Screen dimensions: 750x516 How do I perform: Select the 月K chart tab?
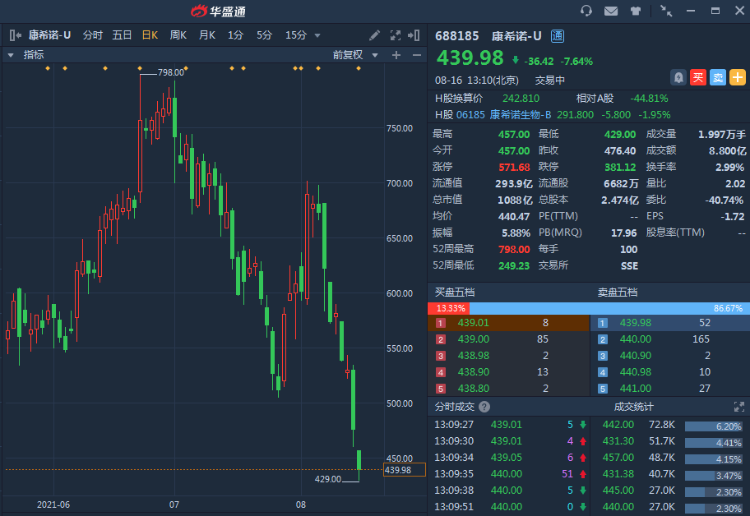207,35
